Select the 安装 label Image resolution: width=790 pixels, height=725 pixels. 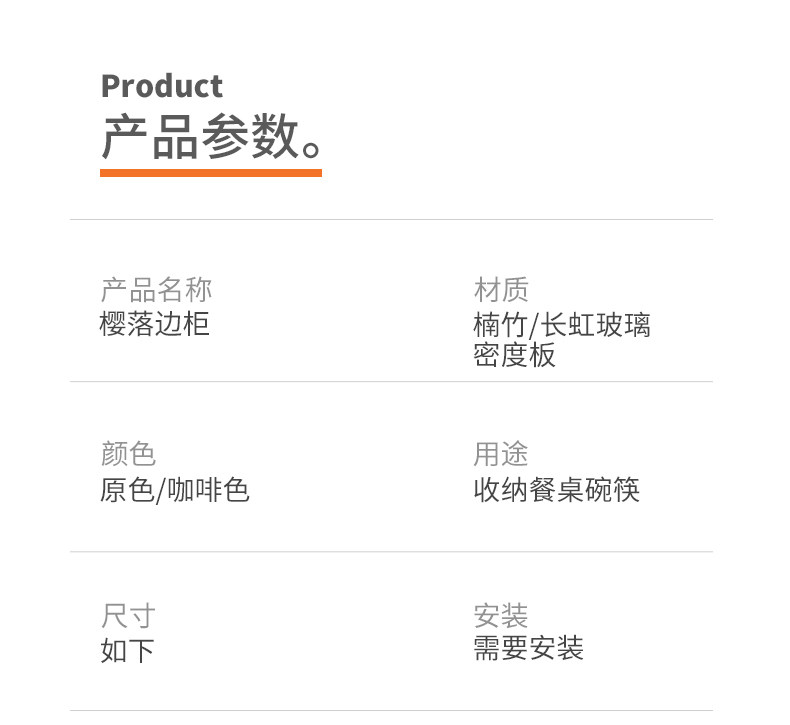coord(501,615)
